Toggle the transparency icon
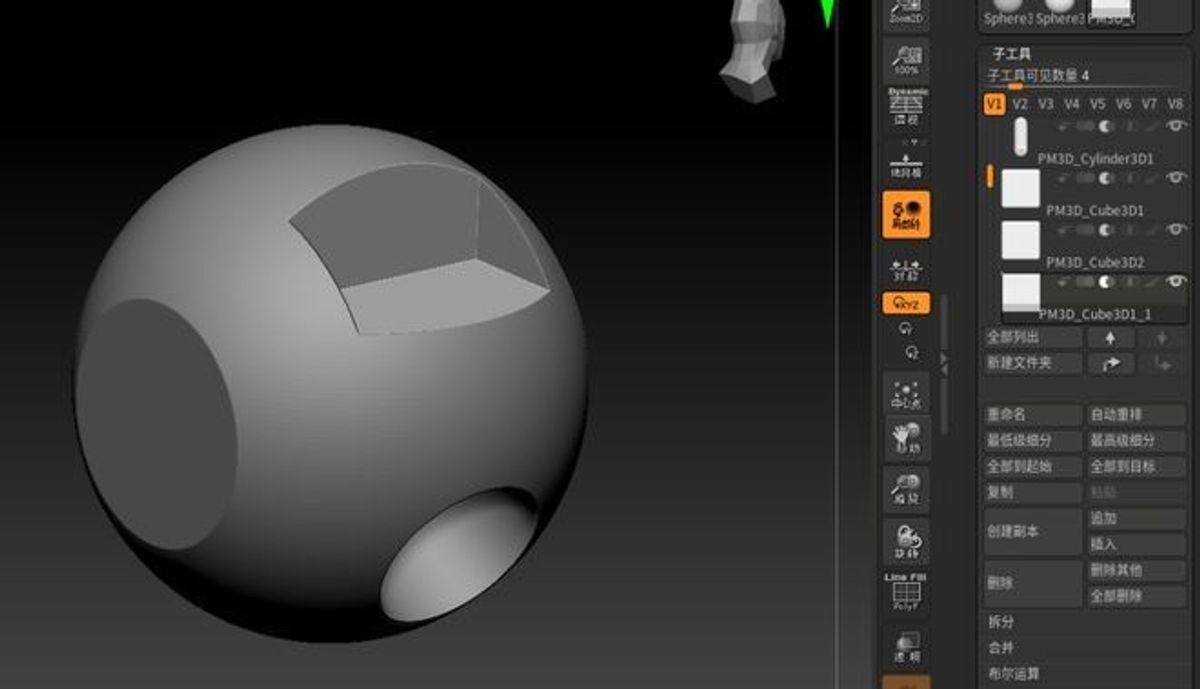Screen dimensions: 1200x689 [907, 647]
